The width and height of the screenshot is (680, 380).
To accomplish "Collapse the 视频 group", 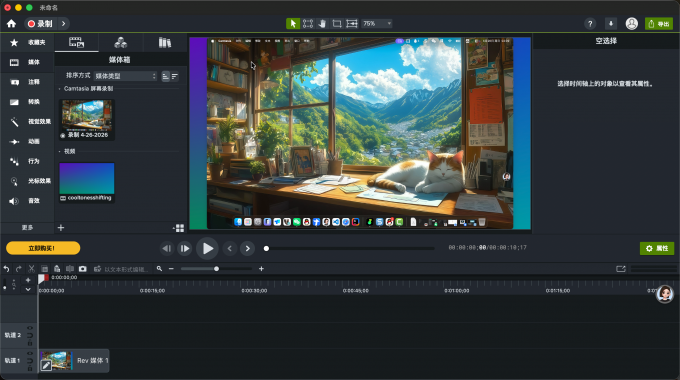I will [60, 151].
